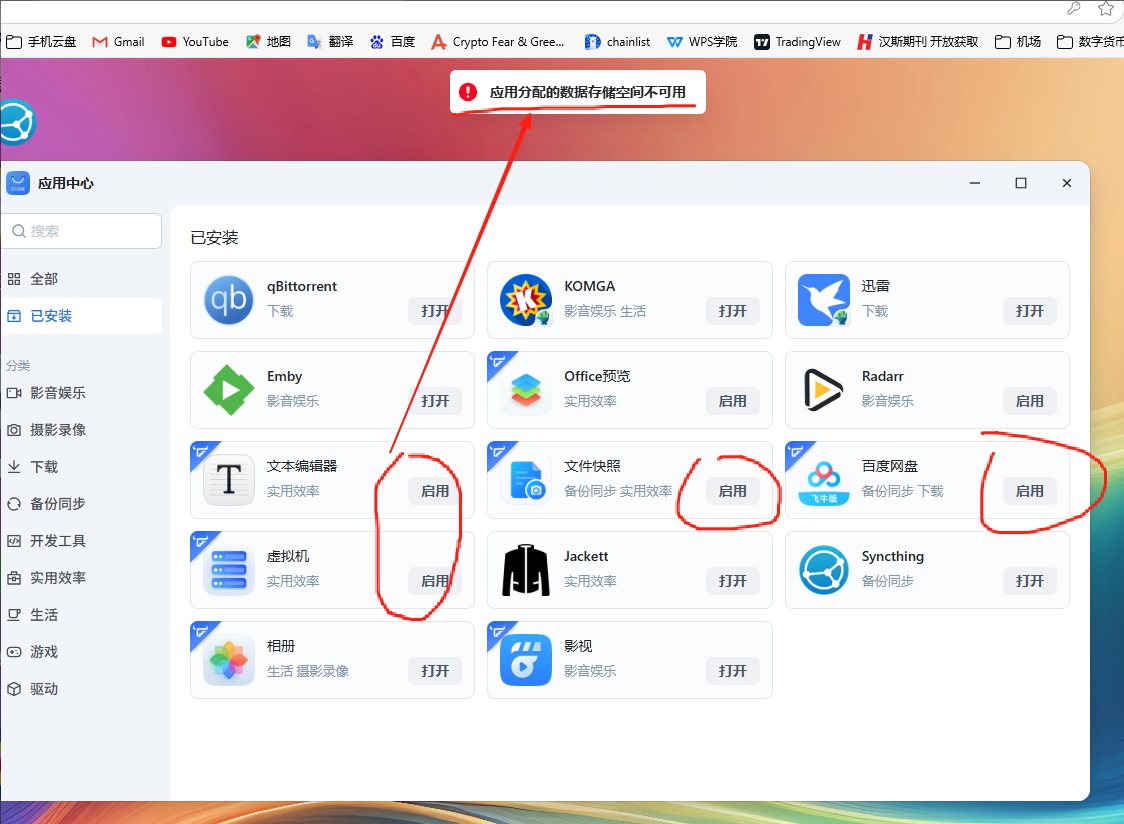
Task: Click the 虚拟机 server icon
Action: [x=229, y=570]
